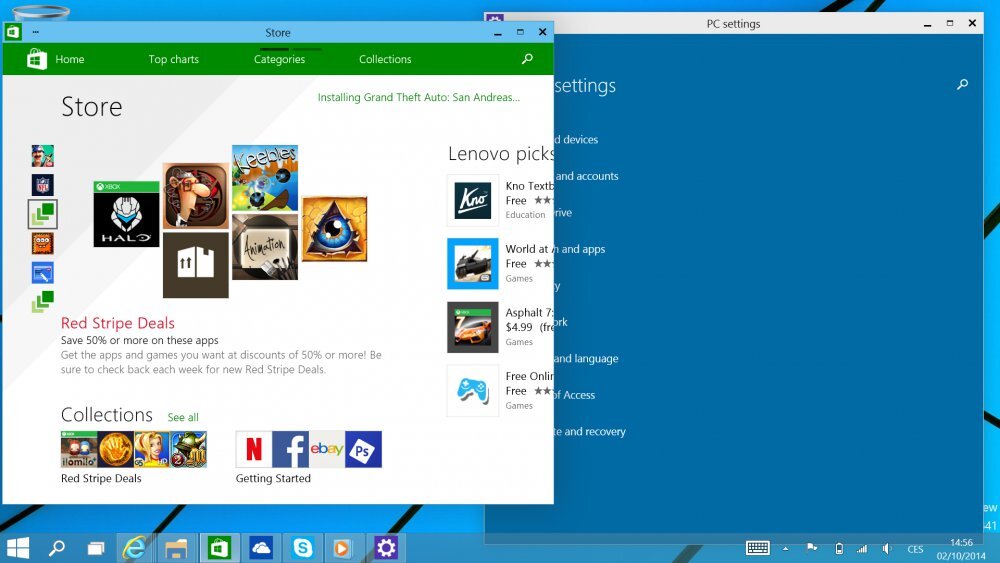Open Red Stripe Deals collection thumbnail strip

tap(134, 450)
